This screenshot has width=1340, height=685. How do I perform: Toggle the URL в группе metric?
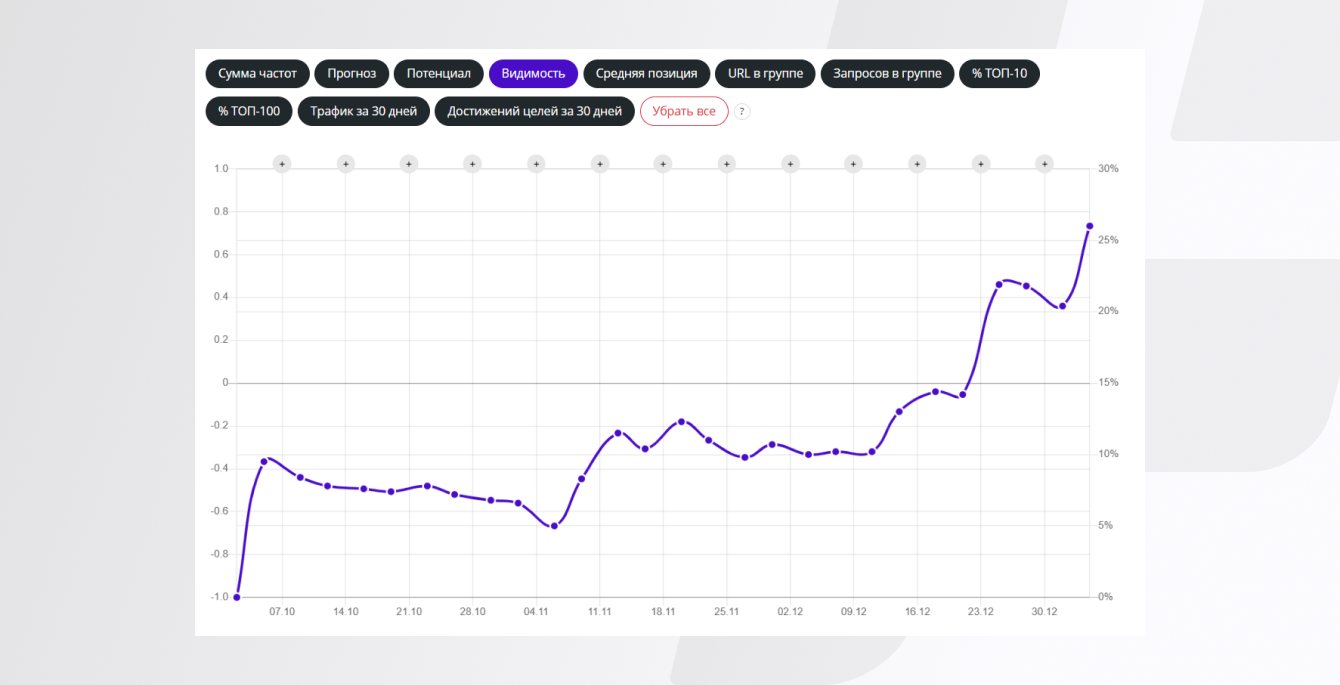pyautogui.click(x=765, y=74)
